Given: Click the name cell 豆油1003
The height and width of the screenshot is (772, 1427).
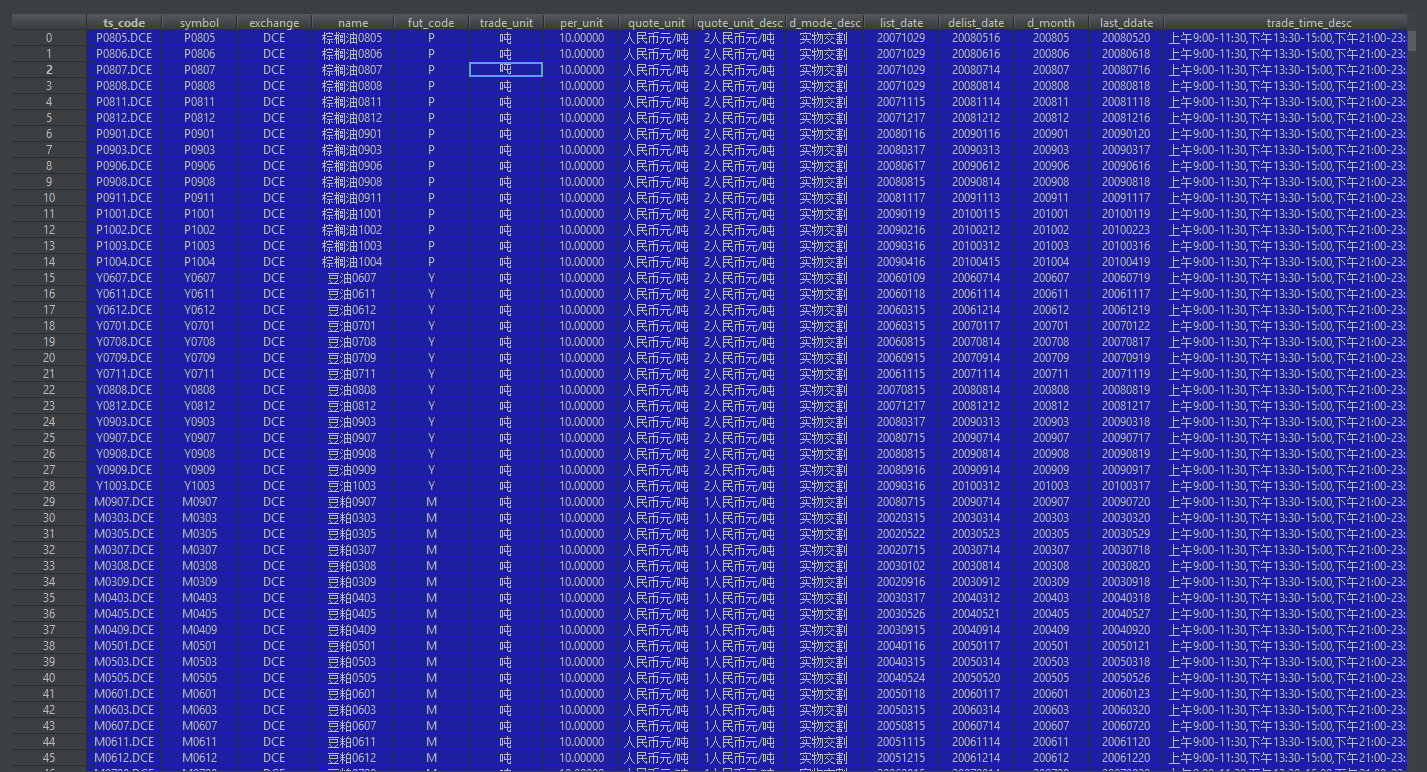Looking at the screenshot, I should 353,486.
